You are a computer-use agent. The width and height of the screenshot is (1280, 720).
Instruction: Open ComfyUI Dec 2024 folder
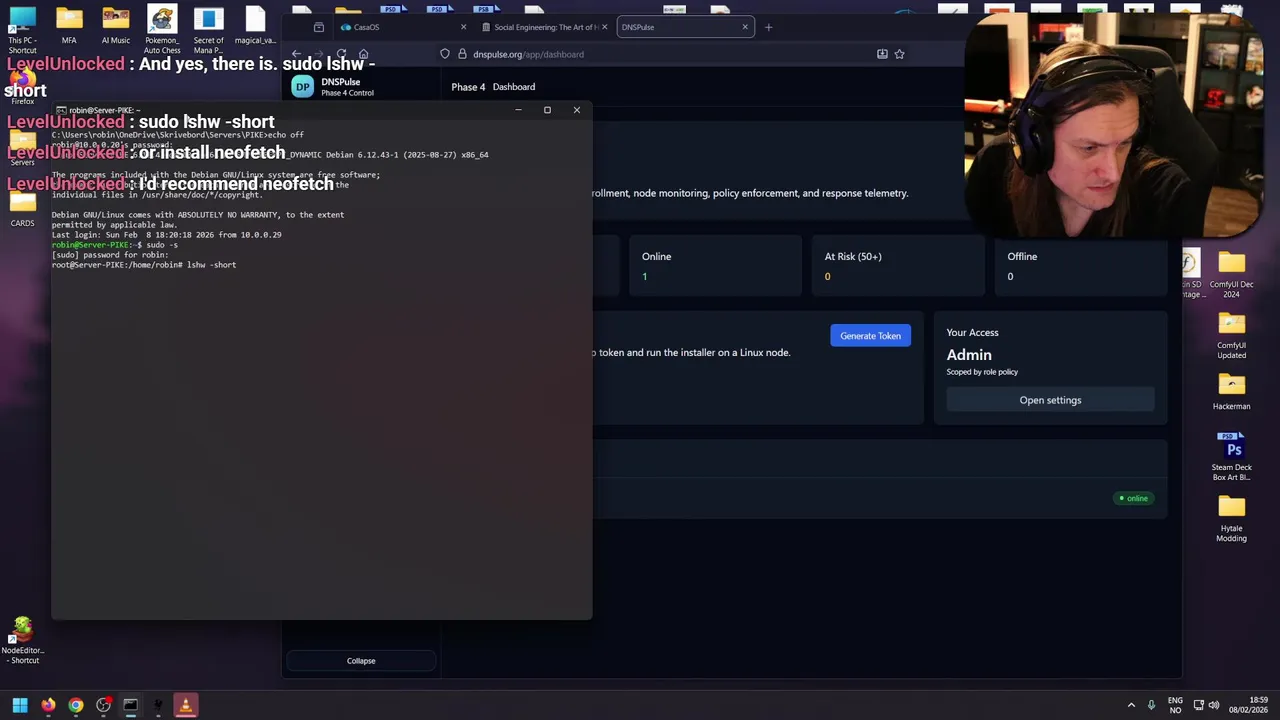tap(1231, 272)
